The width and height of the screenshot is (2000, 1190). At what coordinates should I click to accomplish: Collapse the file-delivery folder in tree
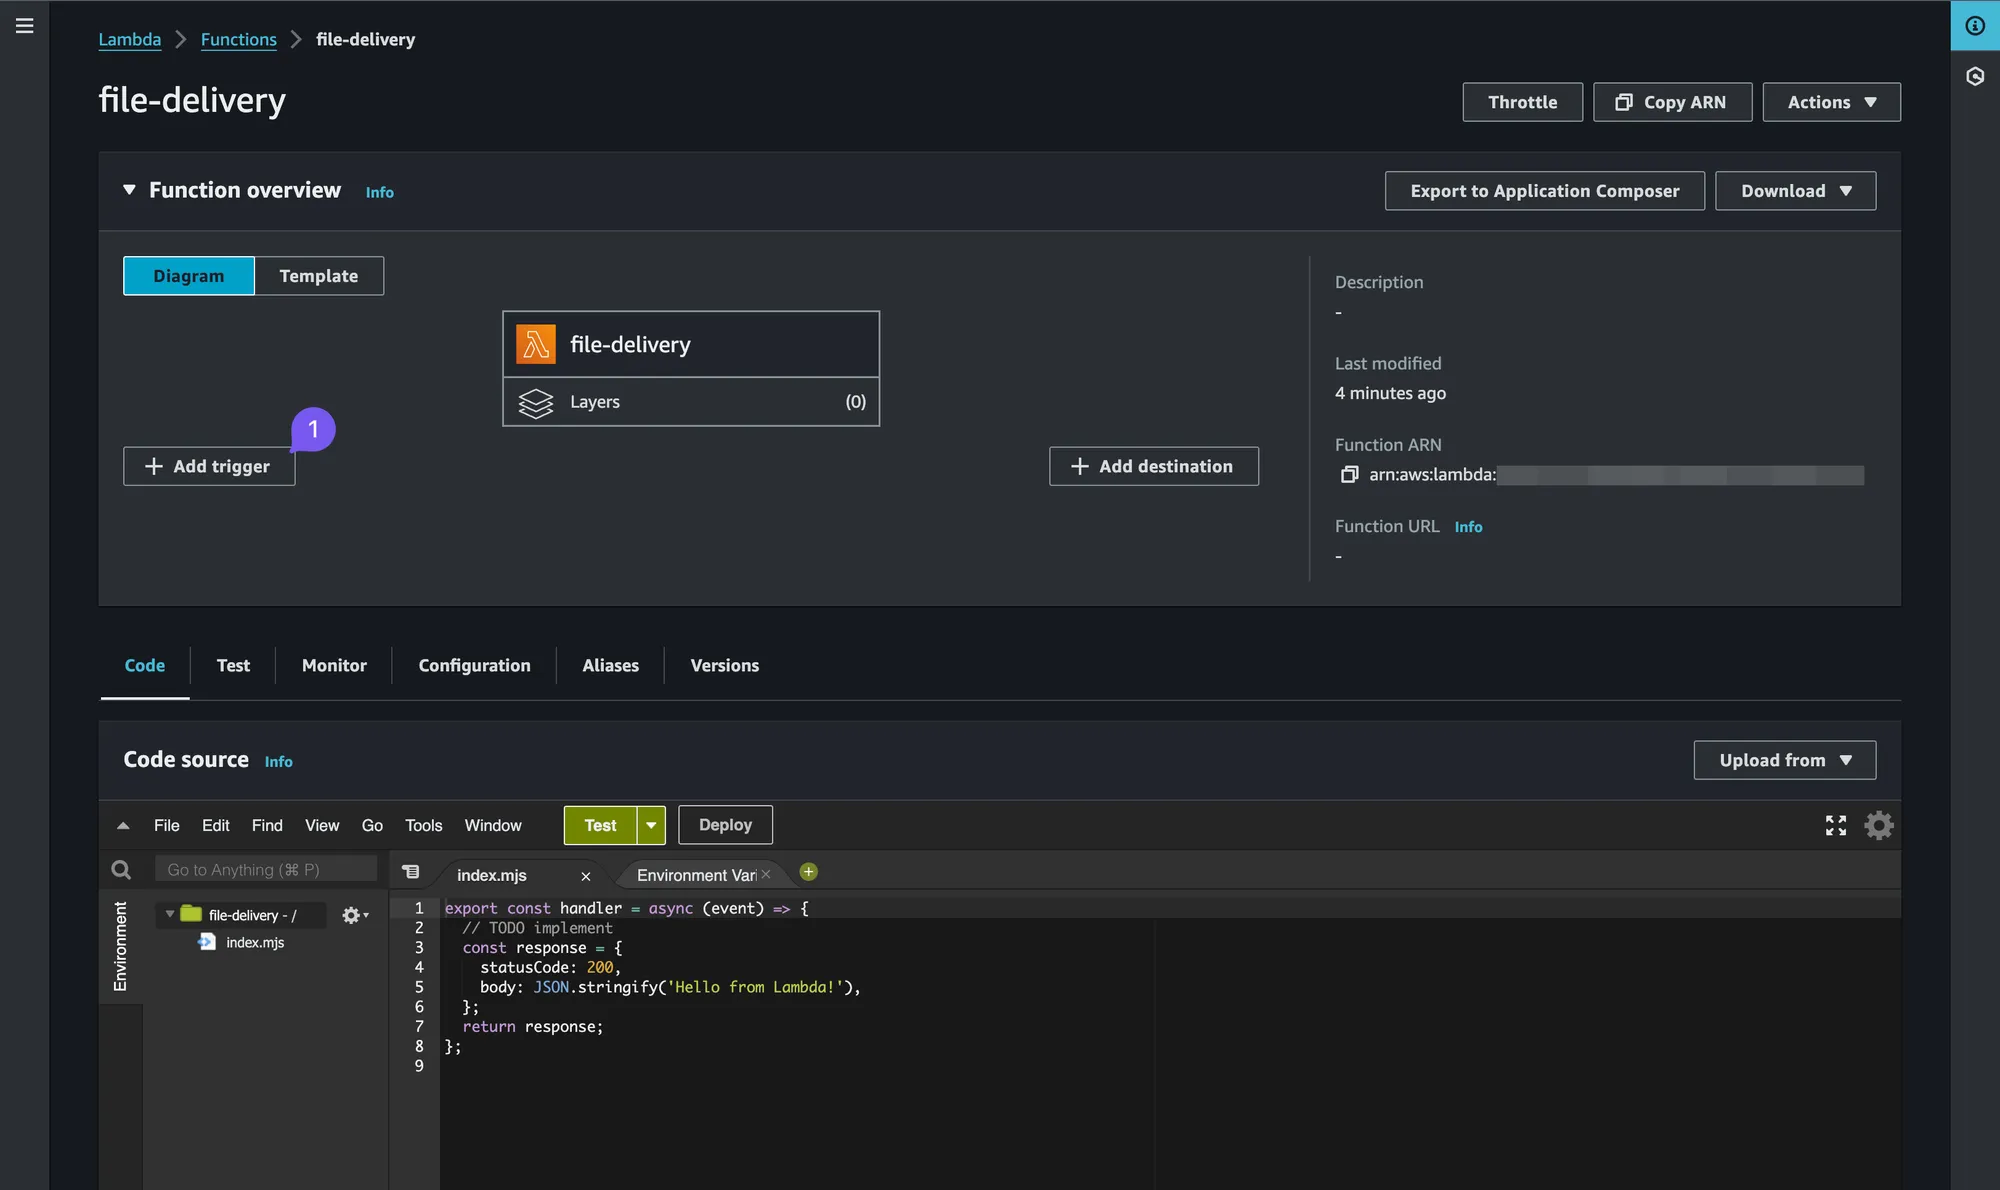coord(170,914)
